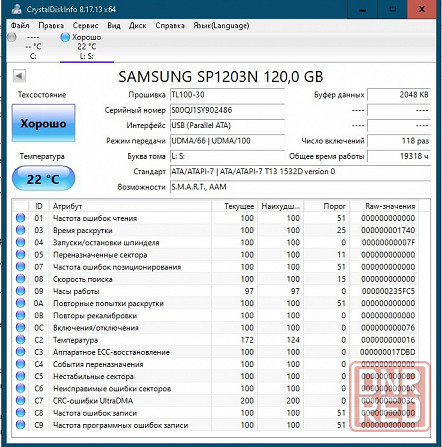Image resolution: width=442 pixels, height=447 pixels.
Task: Click the Хорошо health status button
Action: click(x=43, y=123)
